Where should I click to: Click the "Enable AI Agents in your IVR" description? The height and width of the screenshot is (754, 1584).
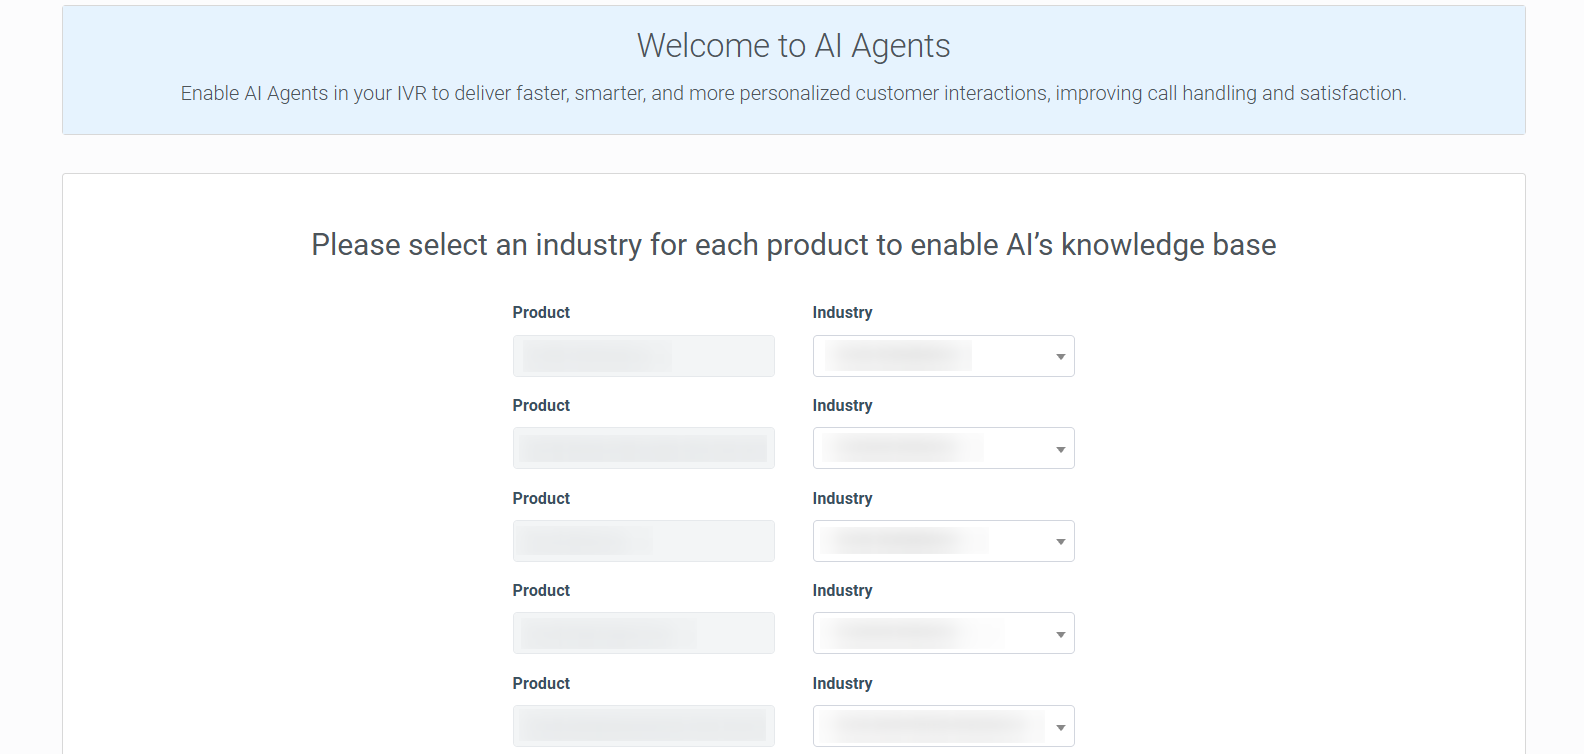[793, 93]
